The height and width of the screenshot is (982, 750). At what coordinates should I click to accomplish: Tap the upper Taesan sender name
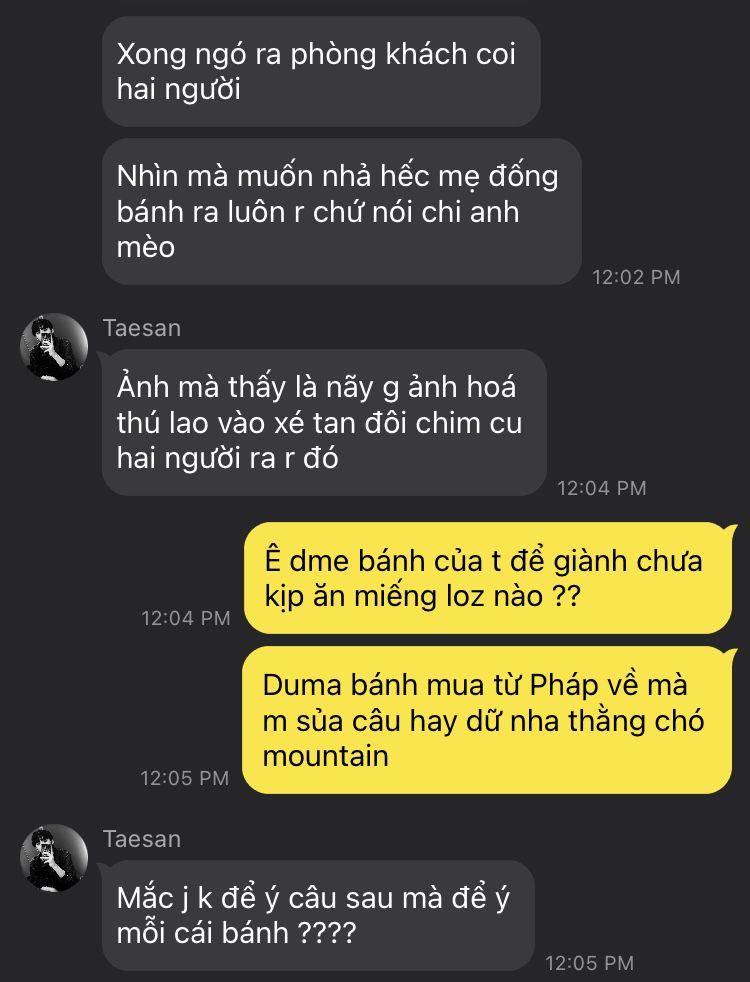[142, 328]
